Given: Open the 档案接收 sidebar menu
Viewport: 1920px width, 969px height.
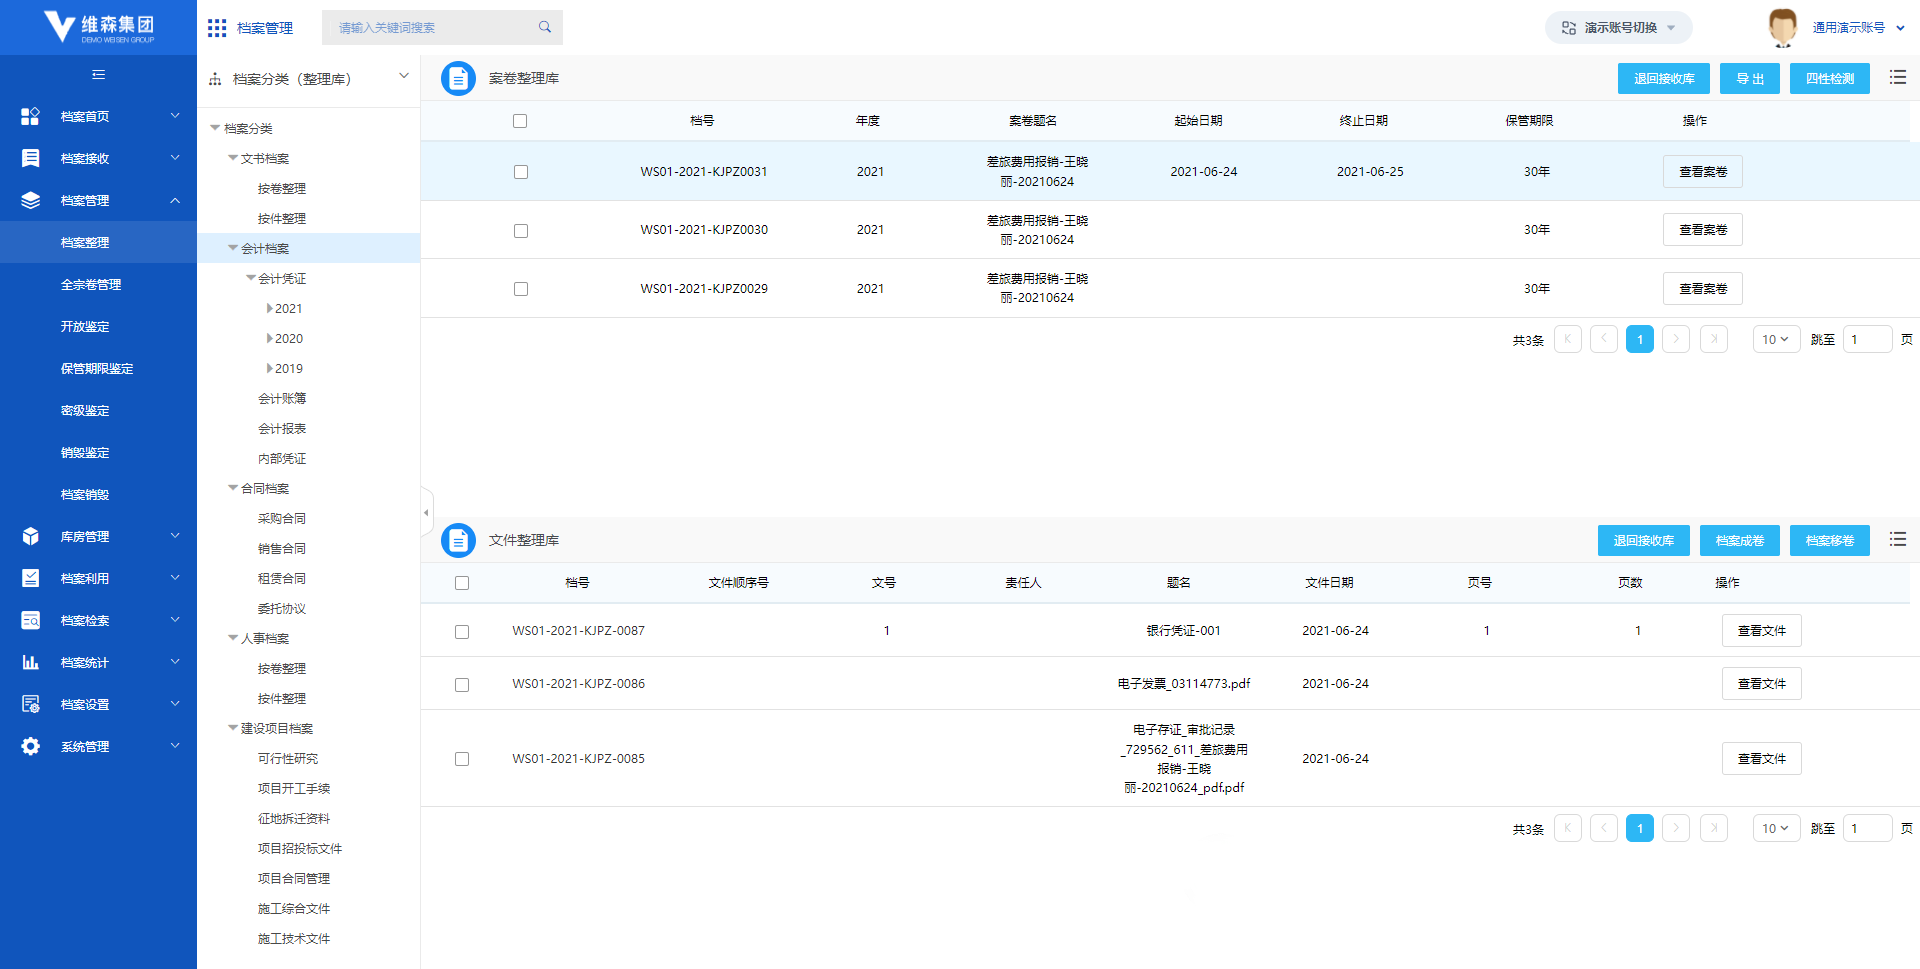Looking at the screenshot, I should coord(98,159).
